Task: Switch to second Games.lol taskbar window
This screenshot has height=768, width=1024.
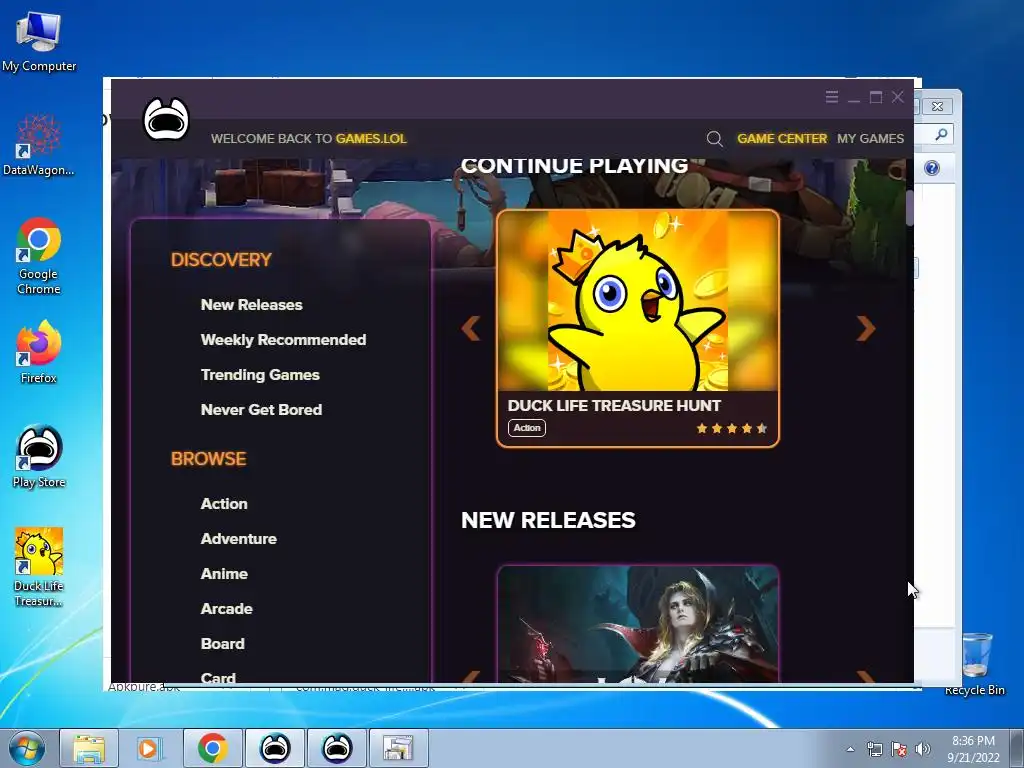Action: 337,748
